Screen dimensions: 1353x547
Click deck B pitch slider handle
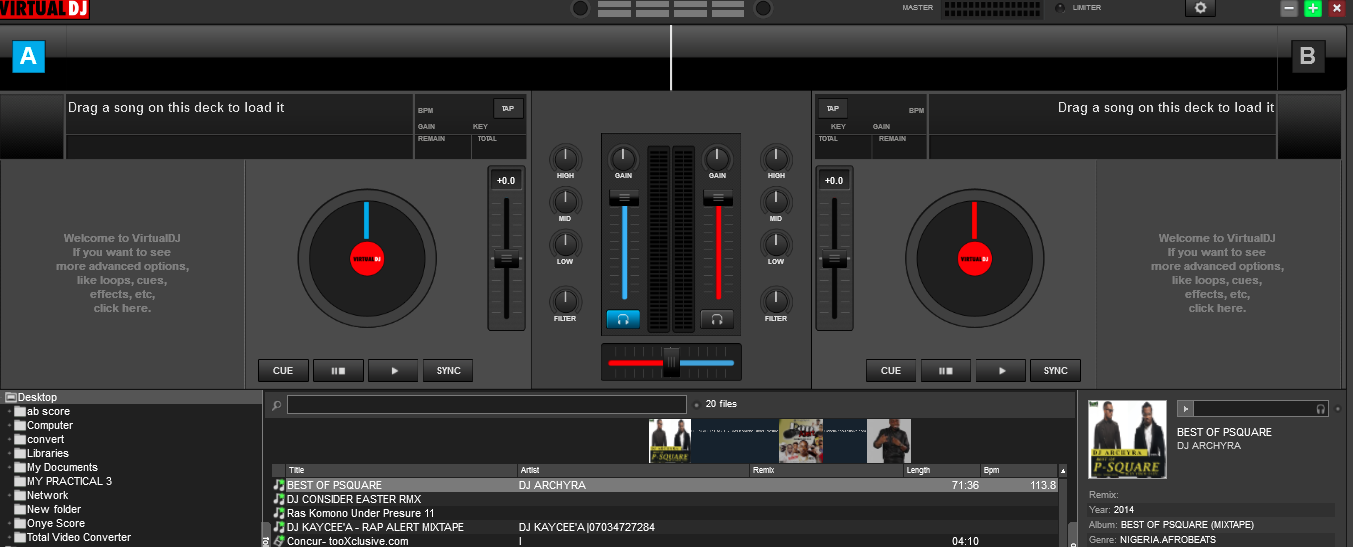833,259
